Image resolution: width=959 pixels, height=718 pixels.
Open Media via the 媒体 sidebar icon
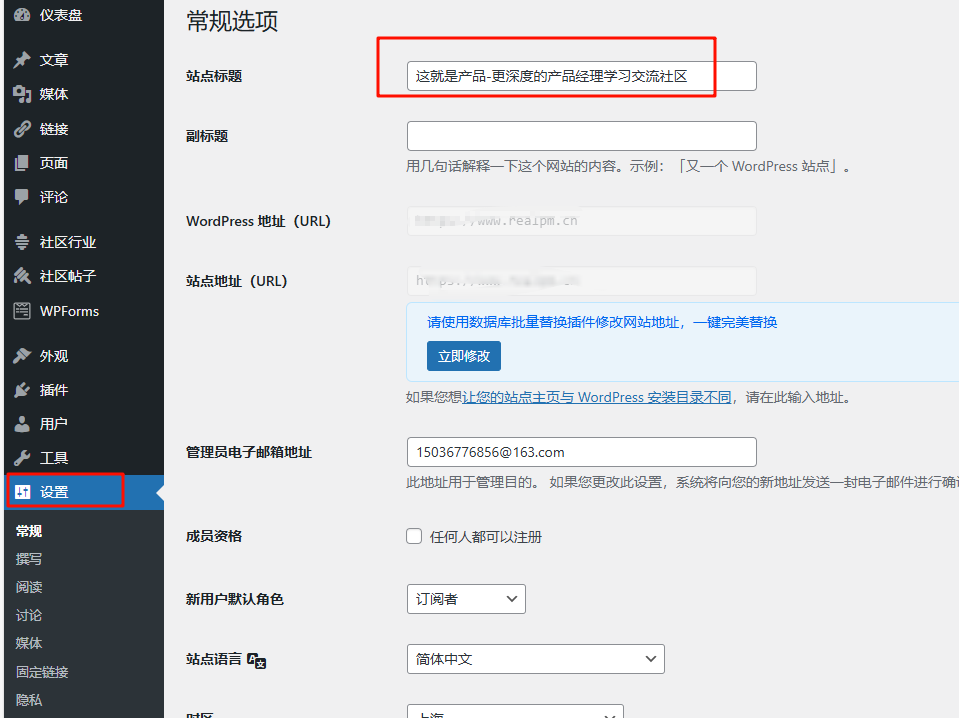click(22, 94)
